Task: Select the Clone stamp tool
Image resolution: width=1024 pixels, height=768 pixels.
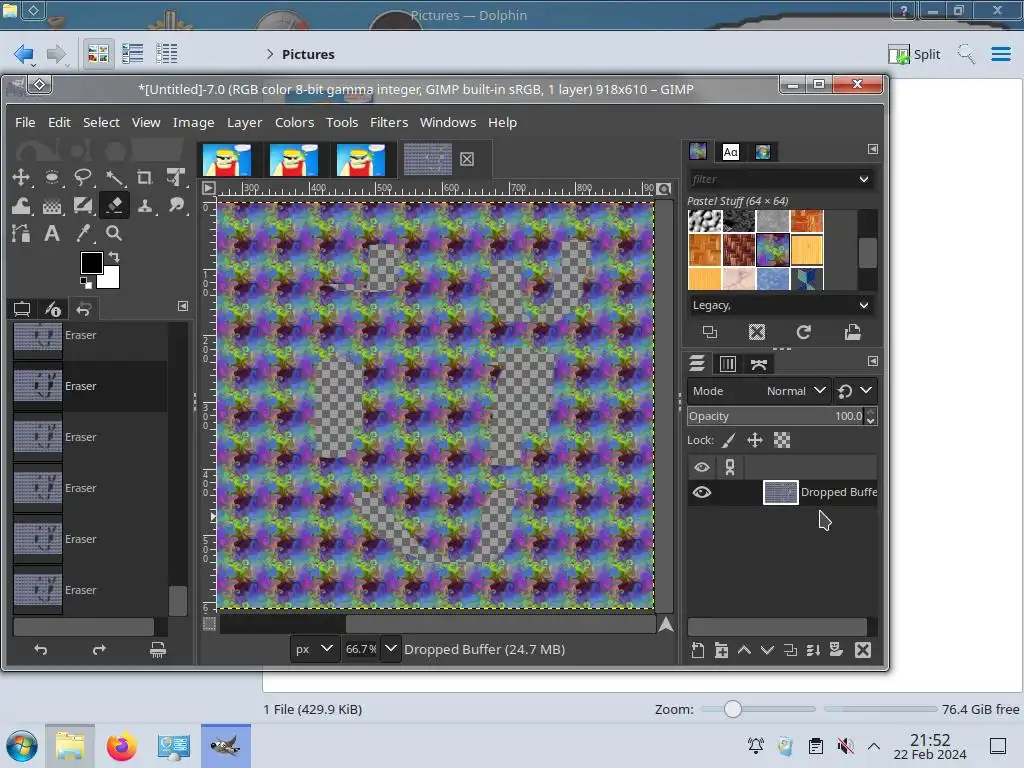Action: pyautogui.click(x=145, y=206)
